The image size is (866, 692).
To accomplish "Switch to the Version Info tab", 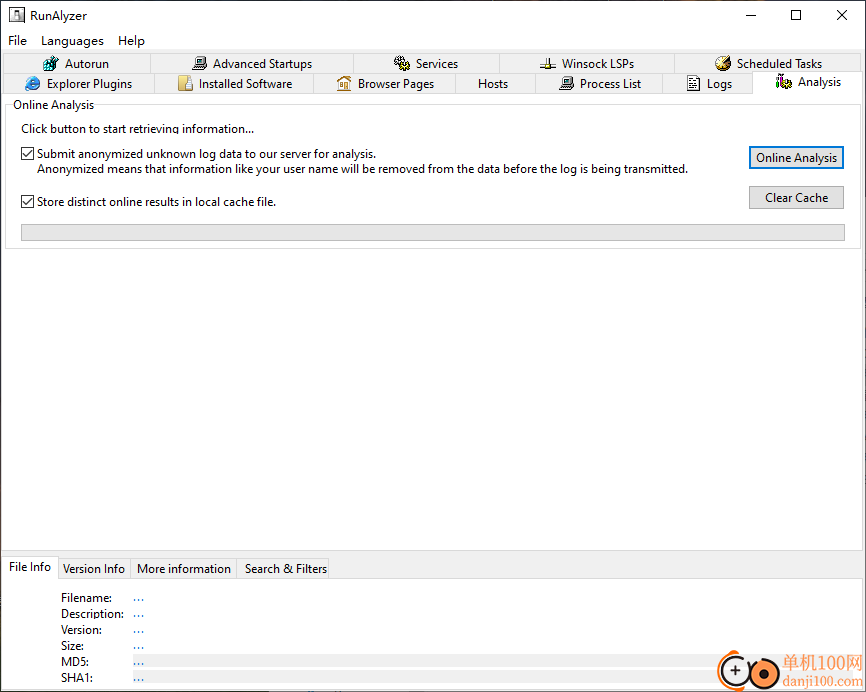I will click(94, 569).
